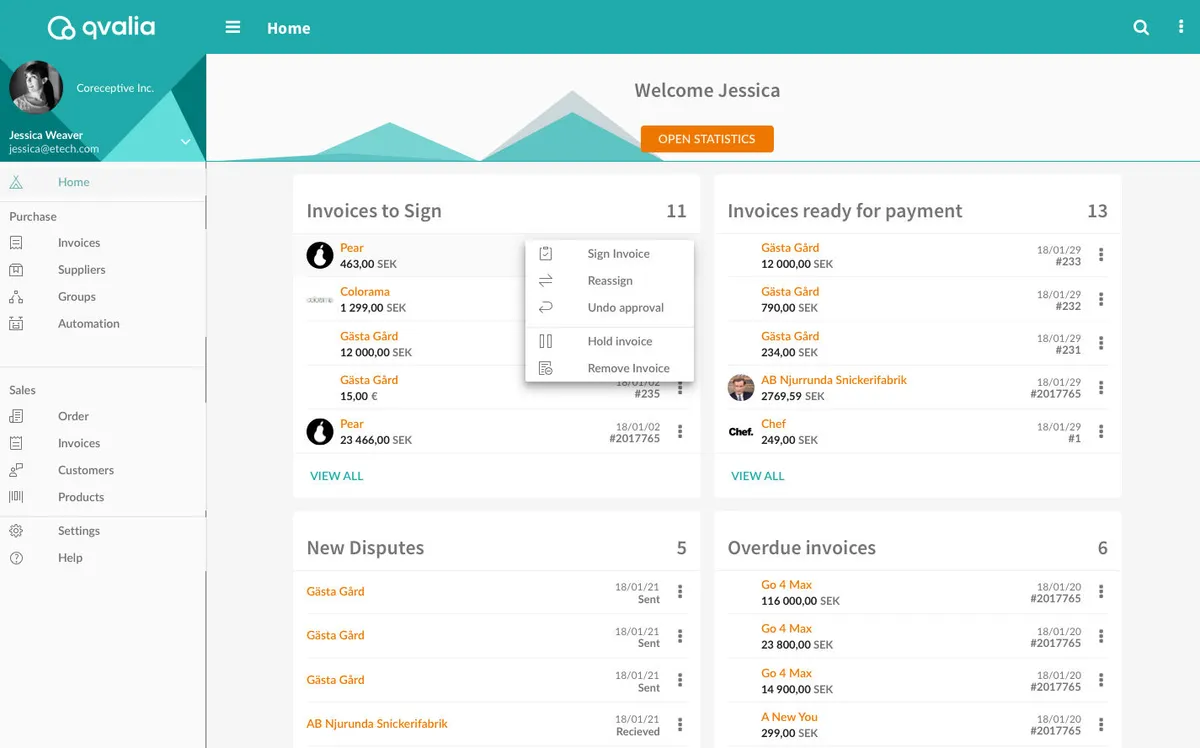Open AB Njurrunda Snickerifabrik payment invoice
1200x748 pixels.
[x=834, y=380]
